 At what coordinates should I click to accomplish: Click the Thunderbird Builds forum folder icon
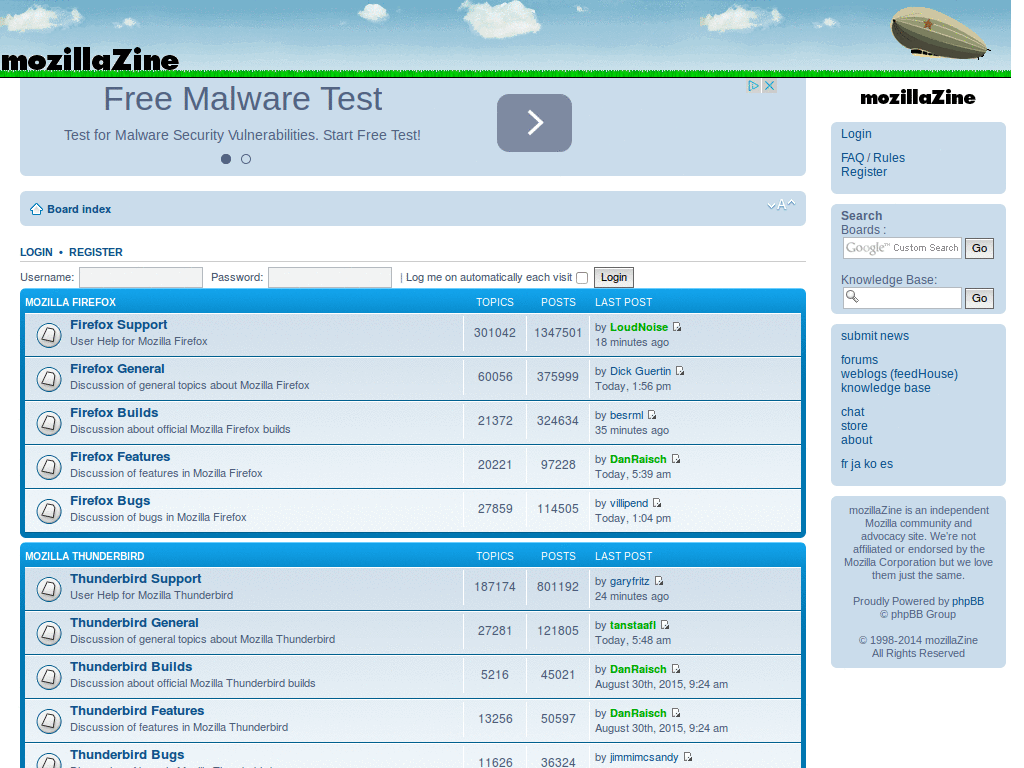48,677
